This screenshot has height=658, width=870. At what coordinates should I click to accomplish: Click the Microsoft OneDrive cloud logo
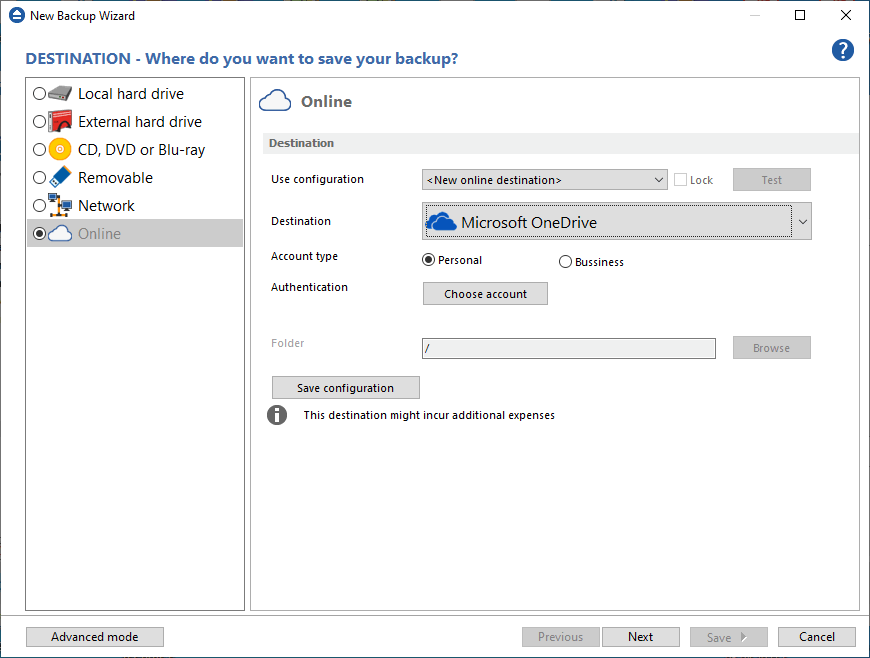(441, 221)
